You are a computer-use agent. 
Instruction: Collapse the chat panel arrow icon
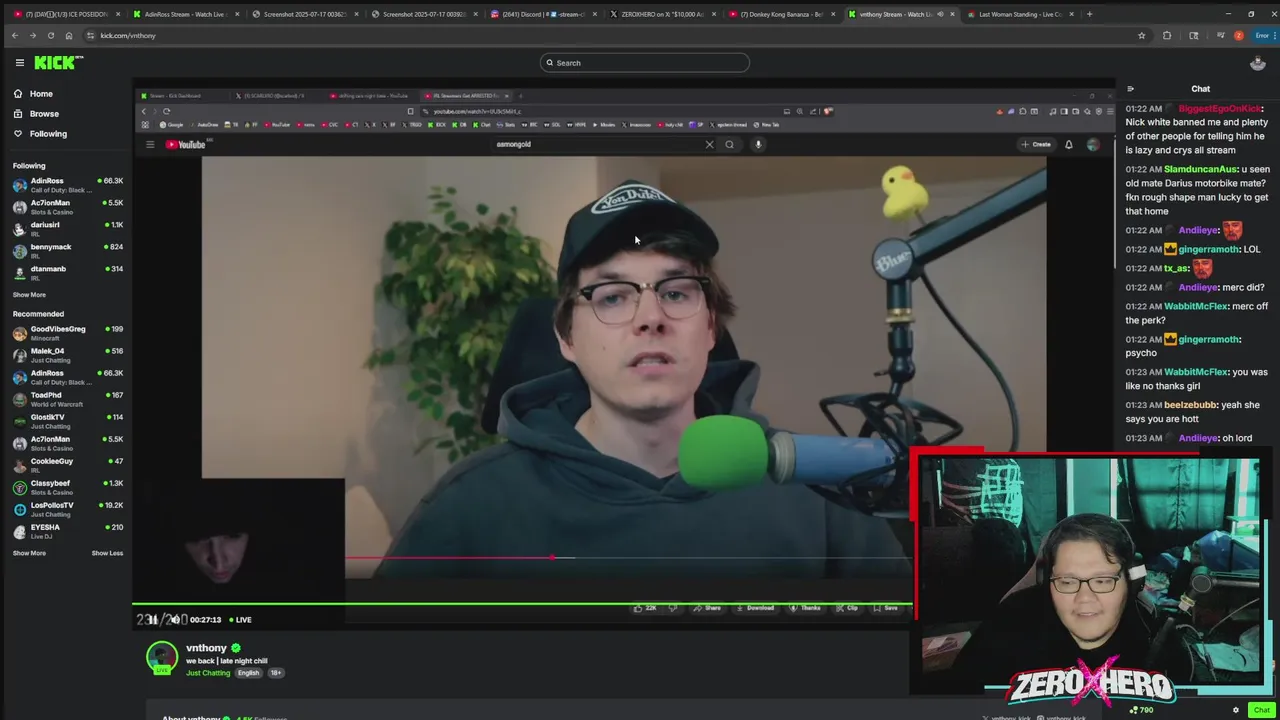pos(1130,89)
